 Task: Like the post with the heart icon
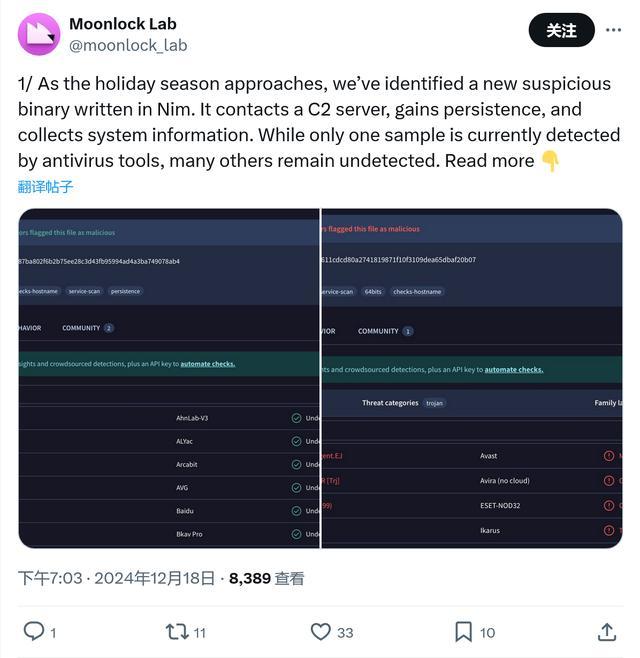(320, 631)
